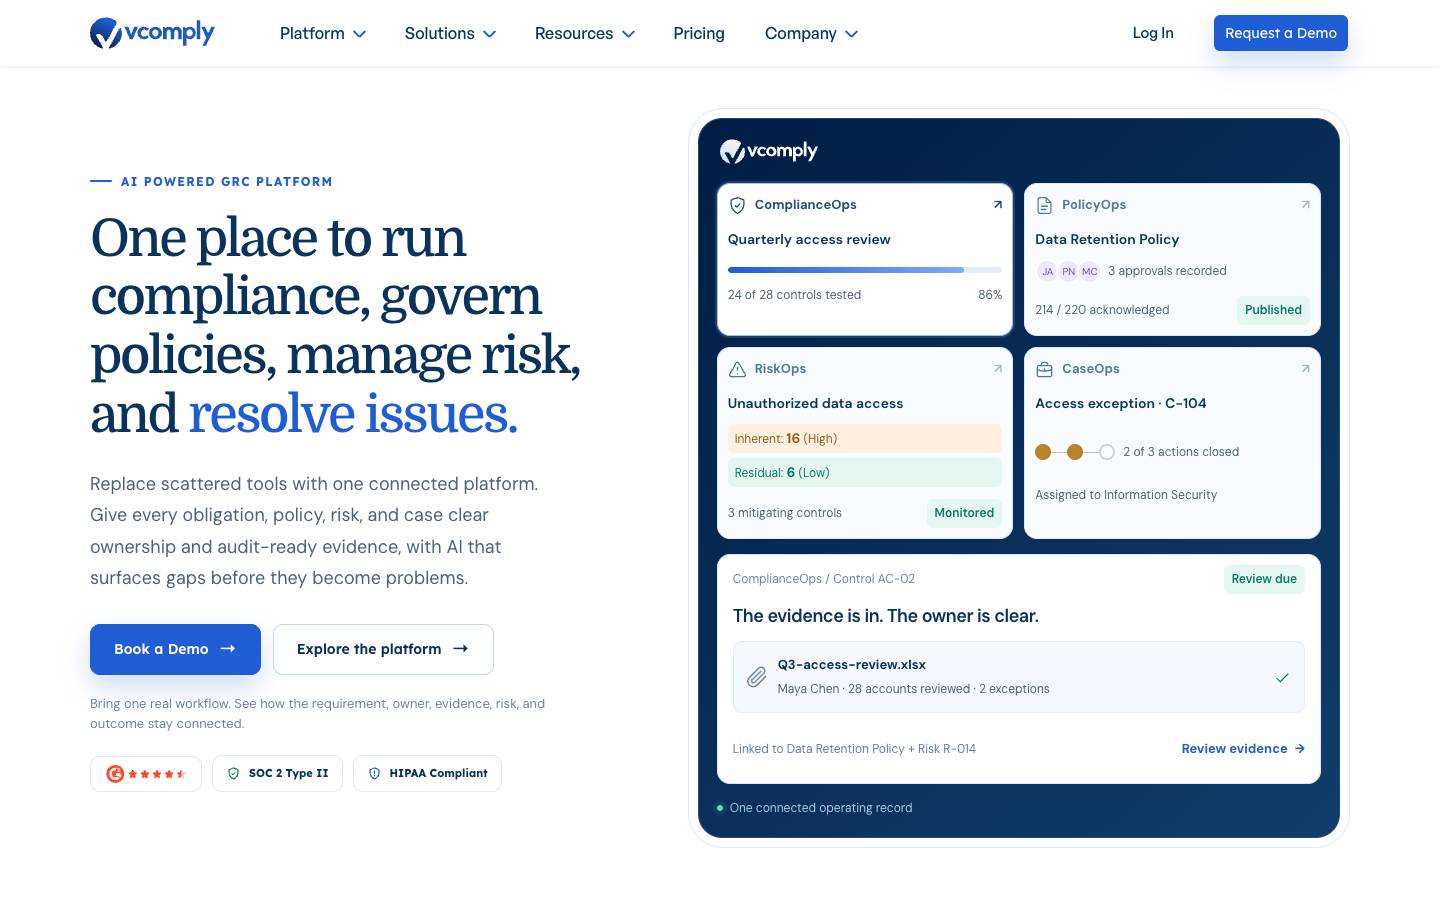Click the Log In link

click(1153, 33)
